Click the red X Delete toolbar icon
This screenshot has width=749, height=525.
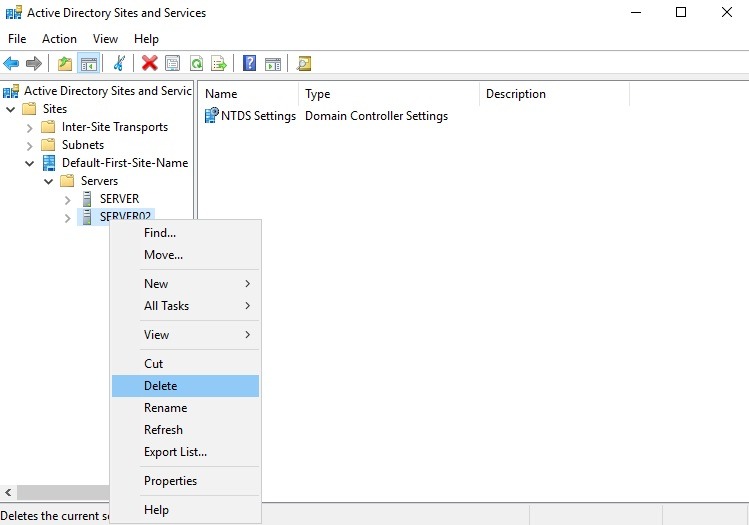(150, 63)
